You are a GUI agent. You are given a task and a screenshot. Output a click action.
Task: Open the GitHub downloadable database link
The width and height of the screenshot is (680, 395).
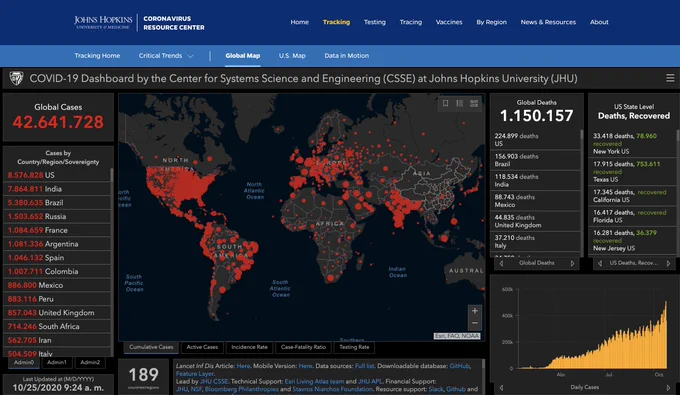(460, 366)
